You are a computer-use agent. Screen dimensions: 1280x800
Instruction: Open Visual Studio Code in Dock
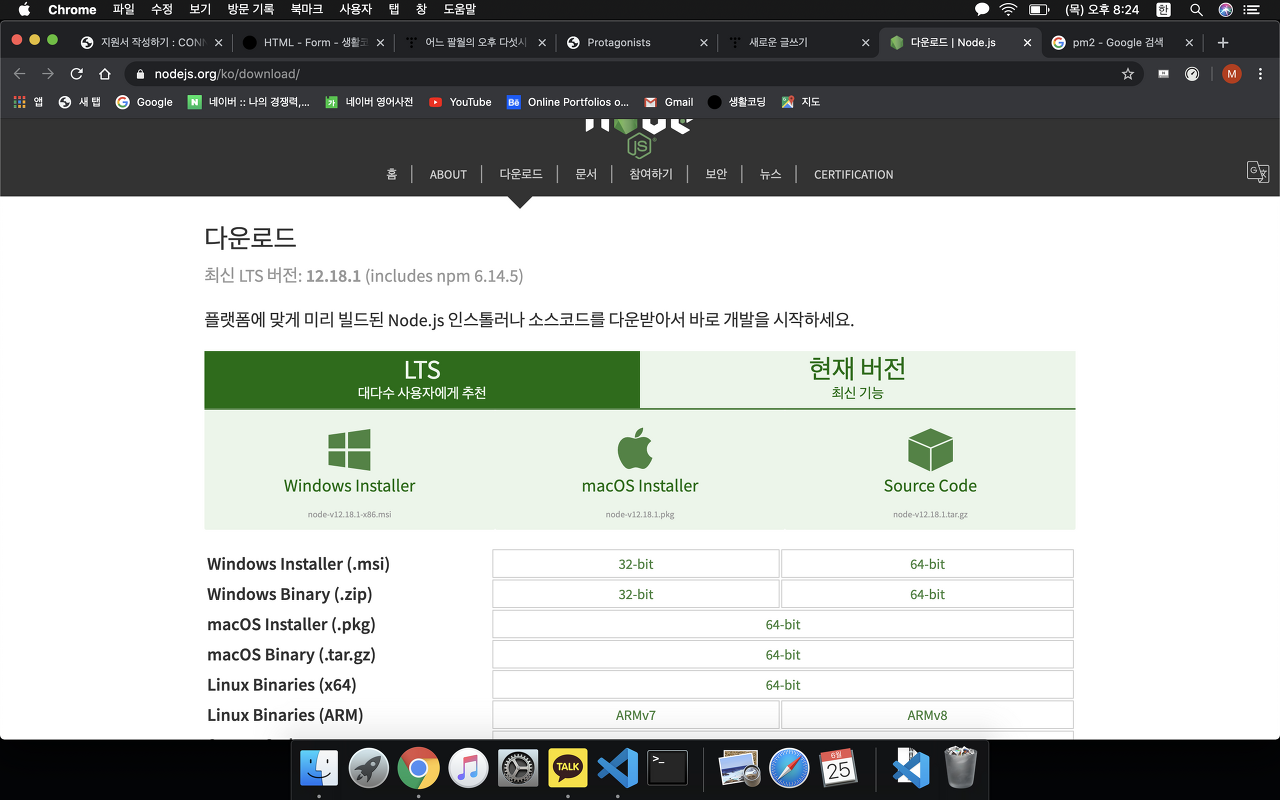[x=617, y=768]
